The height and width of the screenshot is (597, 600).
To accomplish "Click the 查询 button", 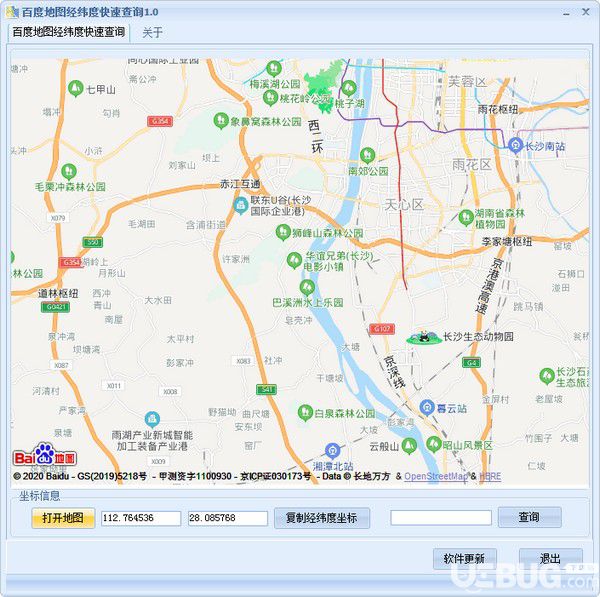I will pyautogui.click(x=530, y=517).
